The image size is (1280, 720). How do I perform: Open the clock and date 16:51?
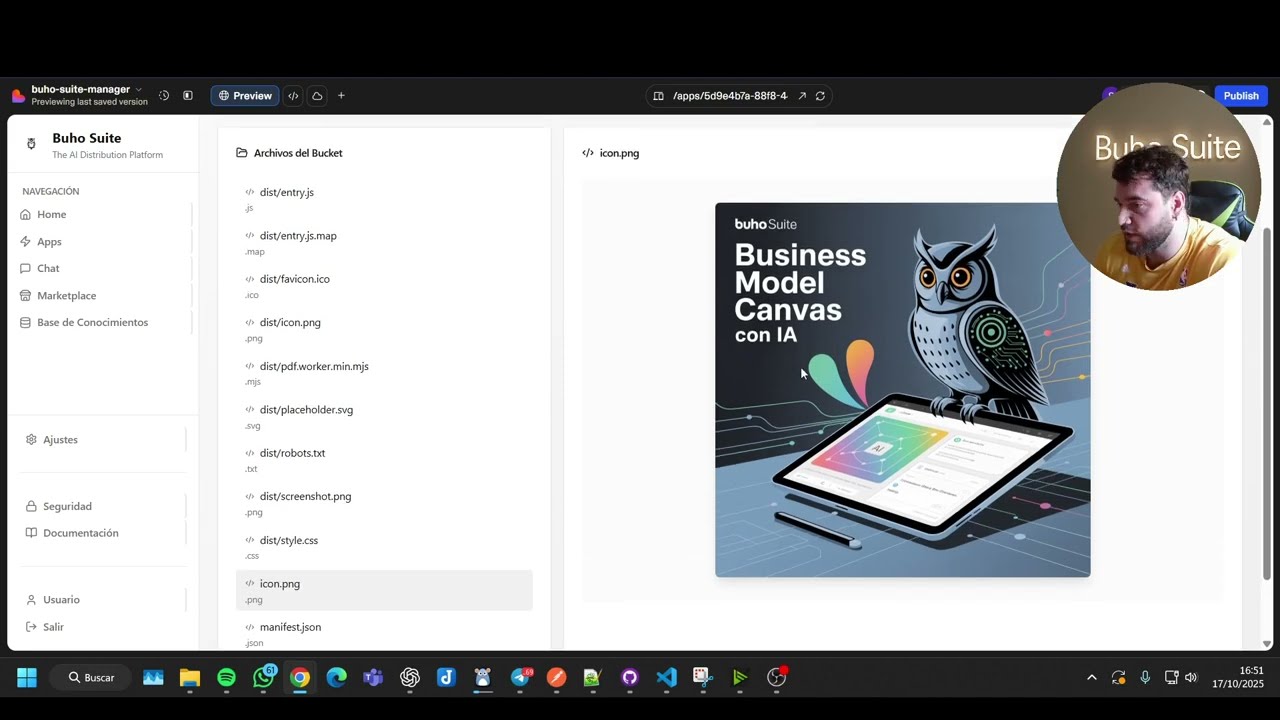pyautogui.click(x=1238, y=678)
